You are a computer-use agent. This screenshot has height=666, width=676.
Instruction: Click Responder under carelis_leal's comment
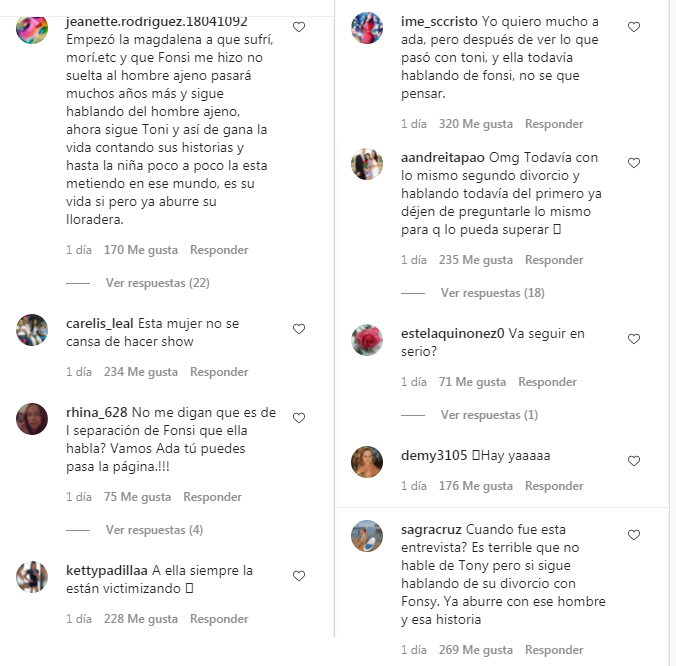click(x=219, y=372)
